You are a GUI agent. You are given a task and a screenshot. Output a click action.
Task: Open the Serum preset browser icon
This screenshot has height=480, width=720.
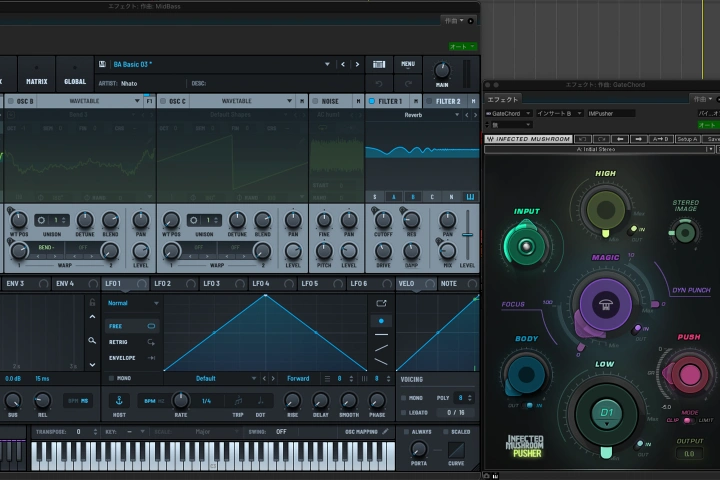[102, 64]
